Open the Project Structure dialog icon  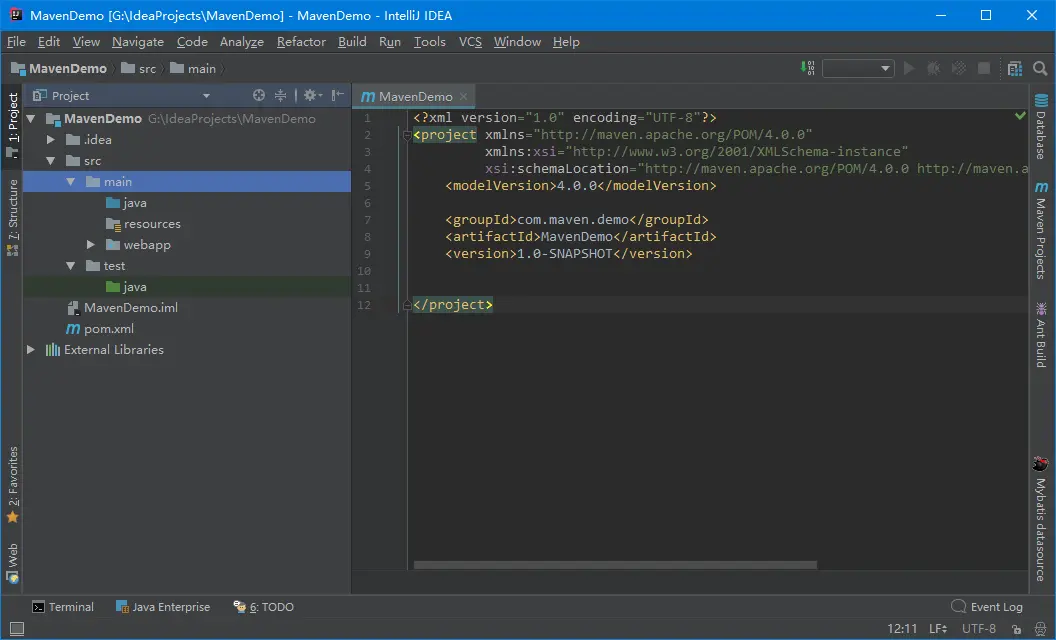coord(1015,68)
